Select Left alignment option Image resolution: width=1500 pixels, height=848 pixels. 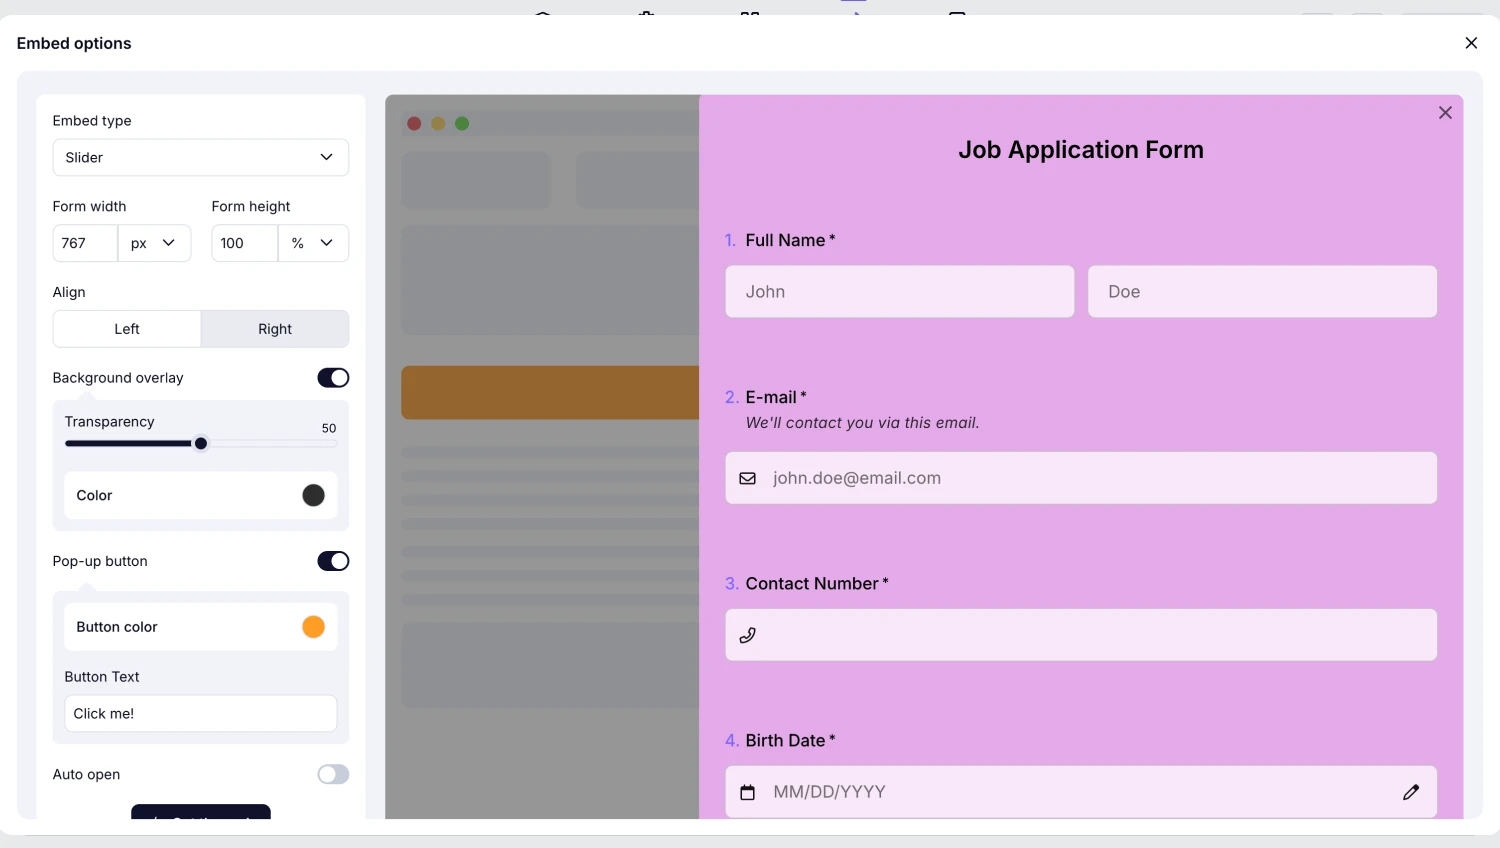[127, 329]
